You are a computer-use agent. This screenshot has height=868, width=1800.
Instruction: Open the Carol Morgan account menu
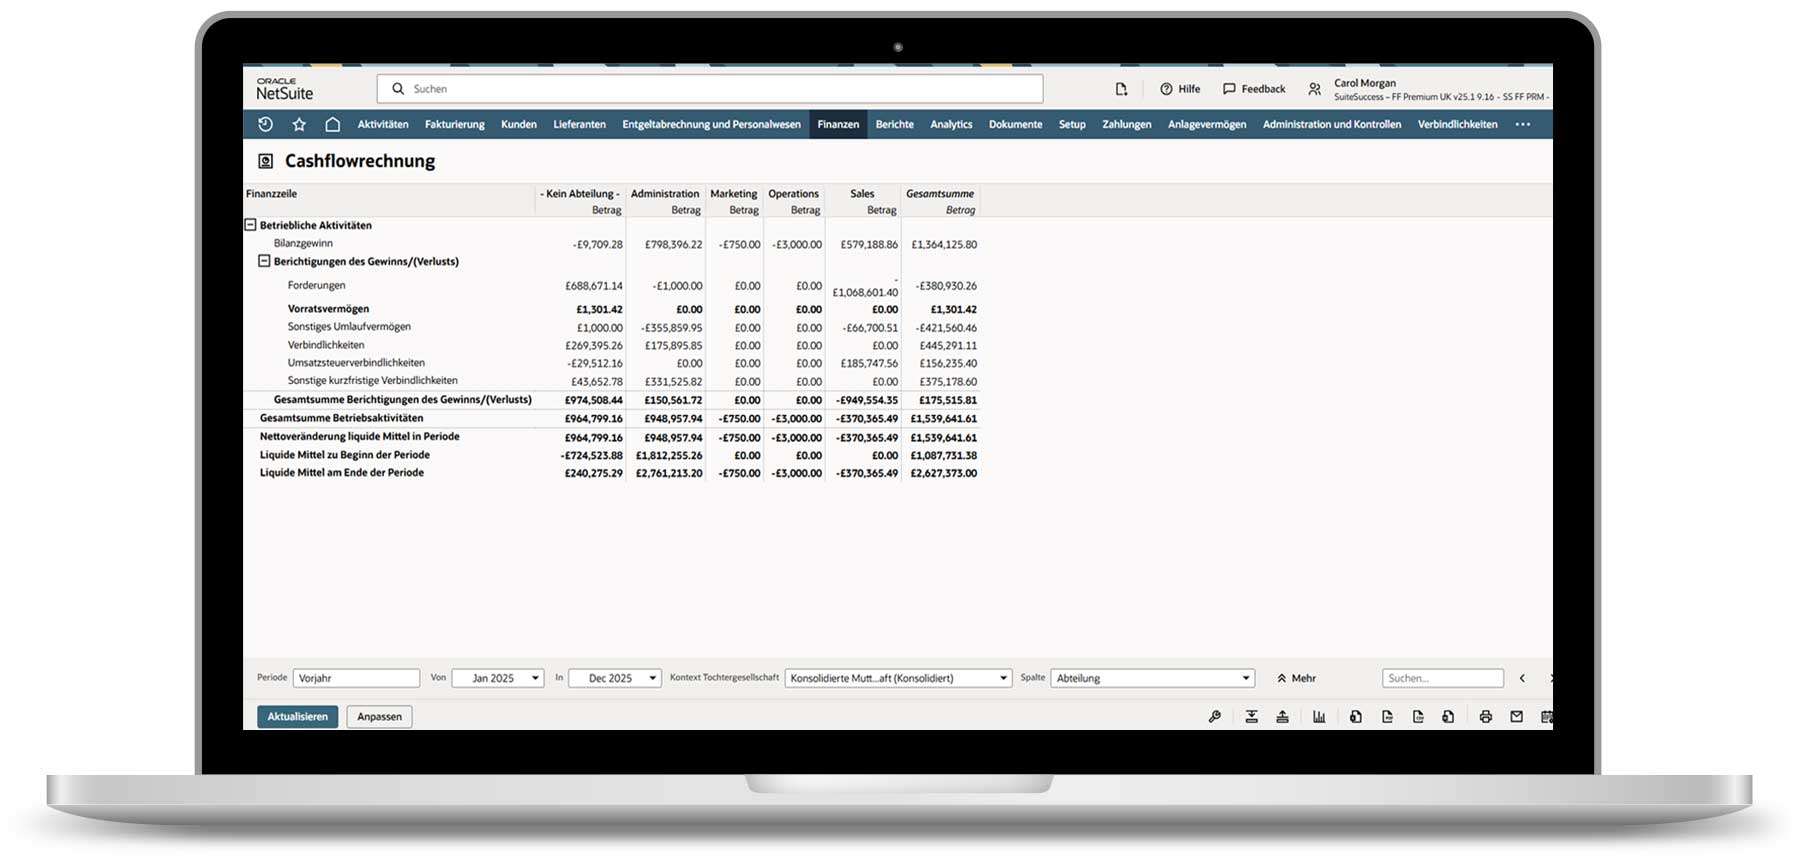(x=1440, y=90)
